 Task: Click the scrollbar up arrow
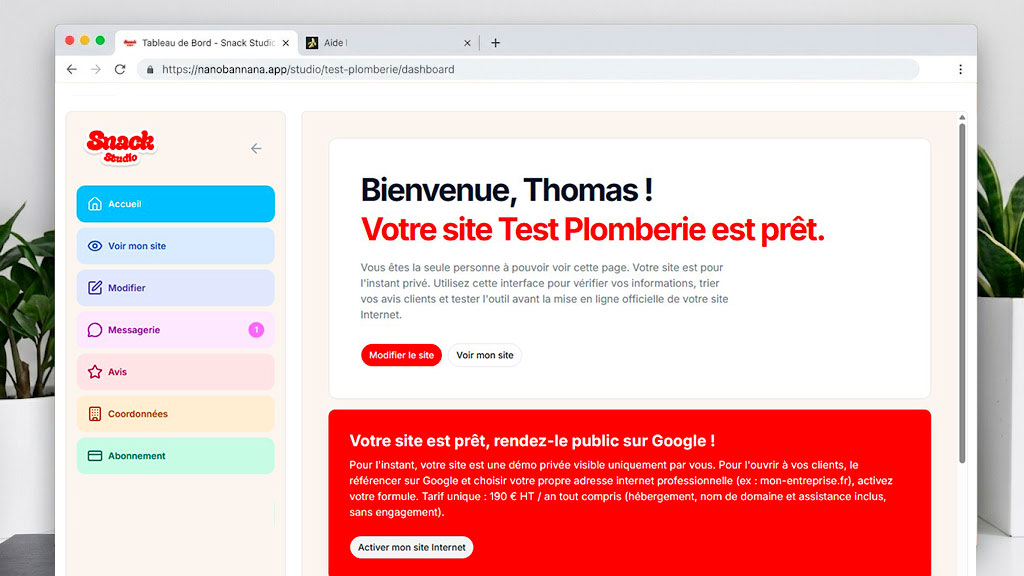[x=962, y=118]
